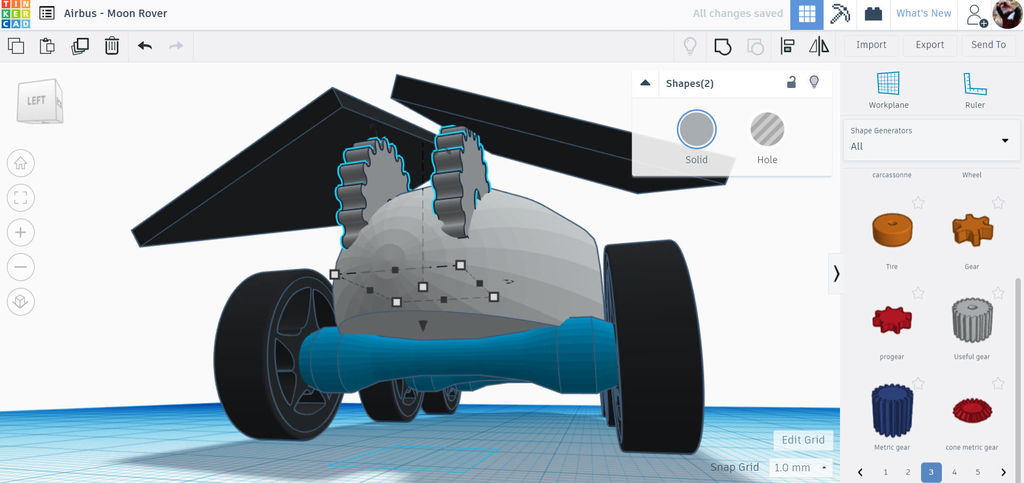
Task: Toggle lock editing padlock in Shapes panel
Action: click(x=791, y=82)
